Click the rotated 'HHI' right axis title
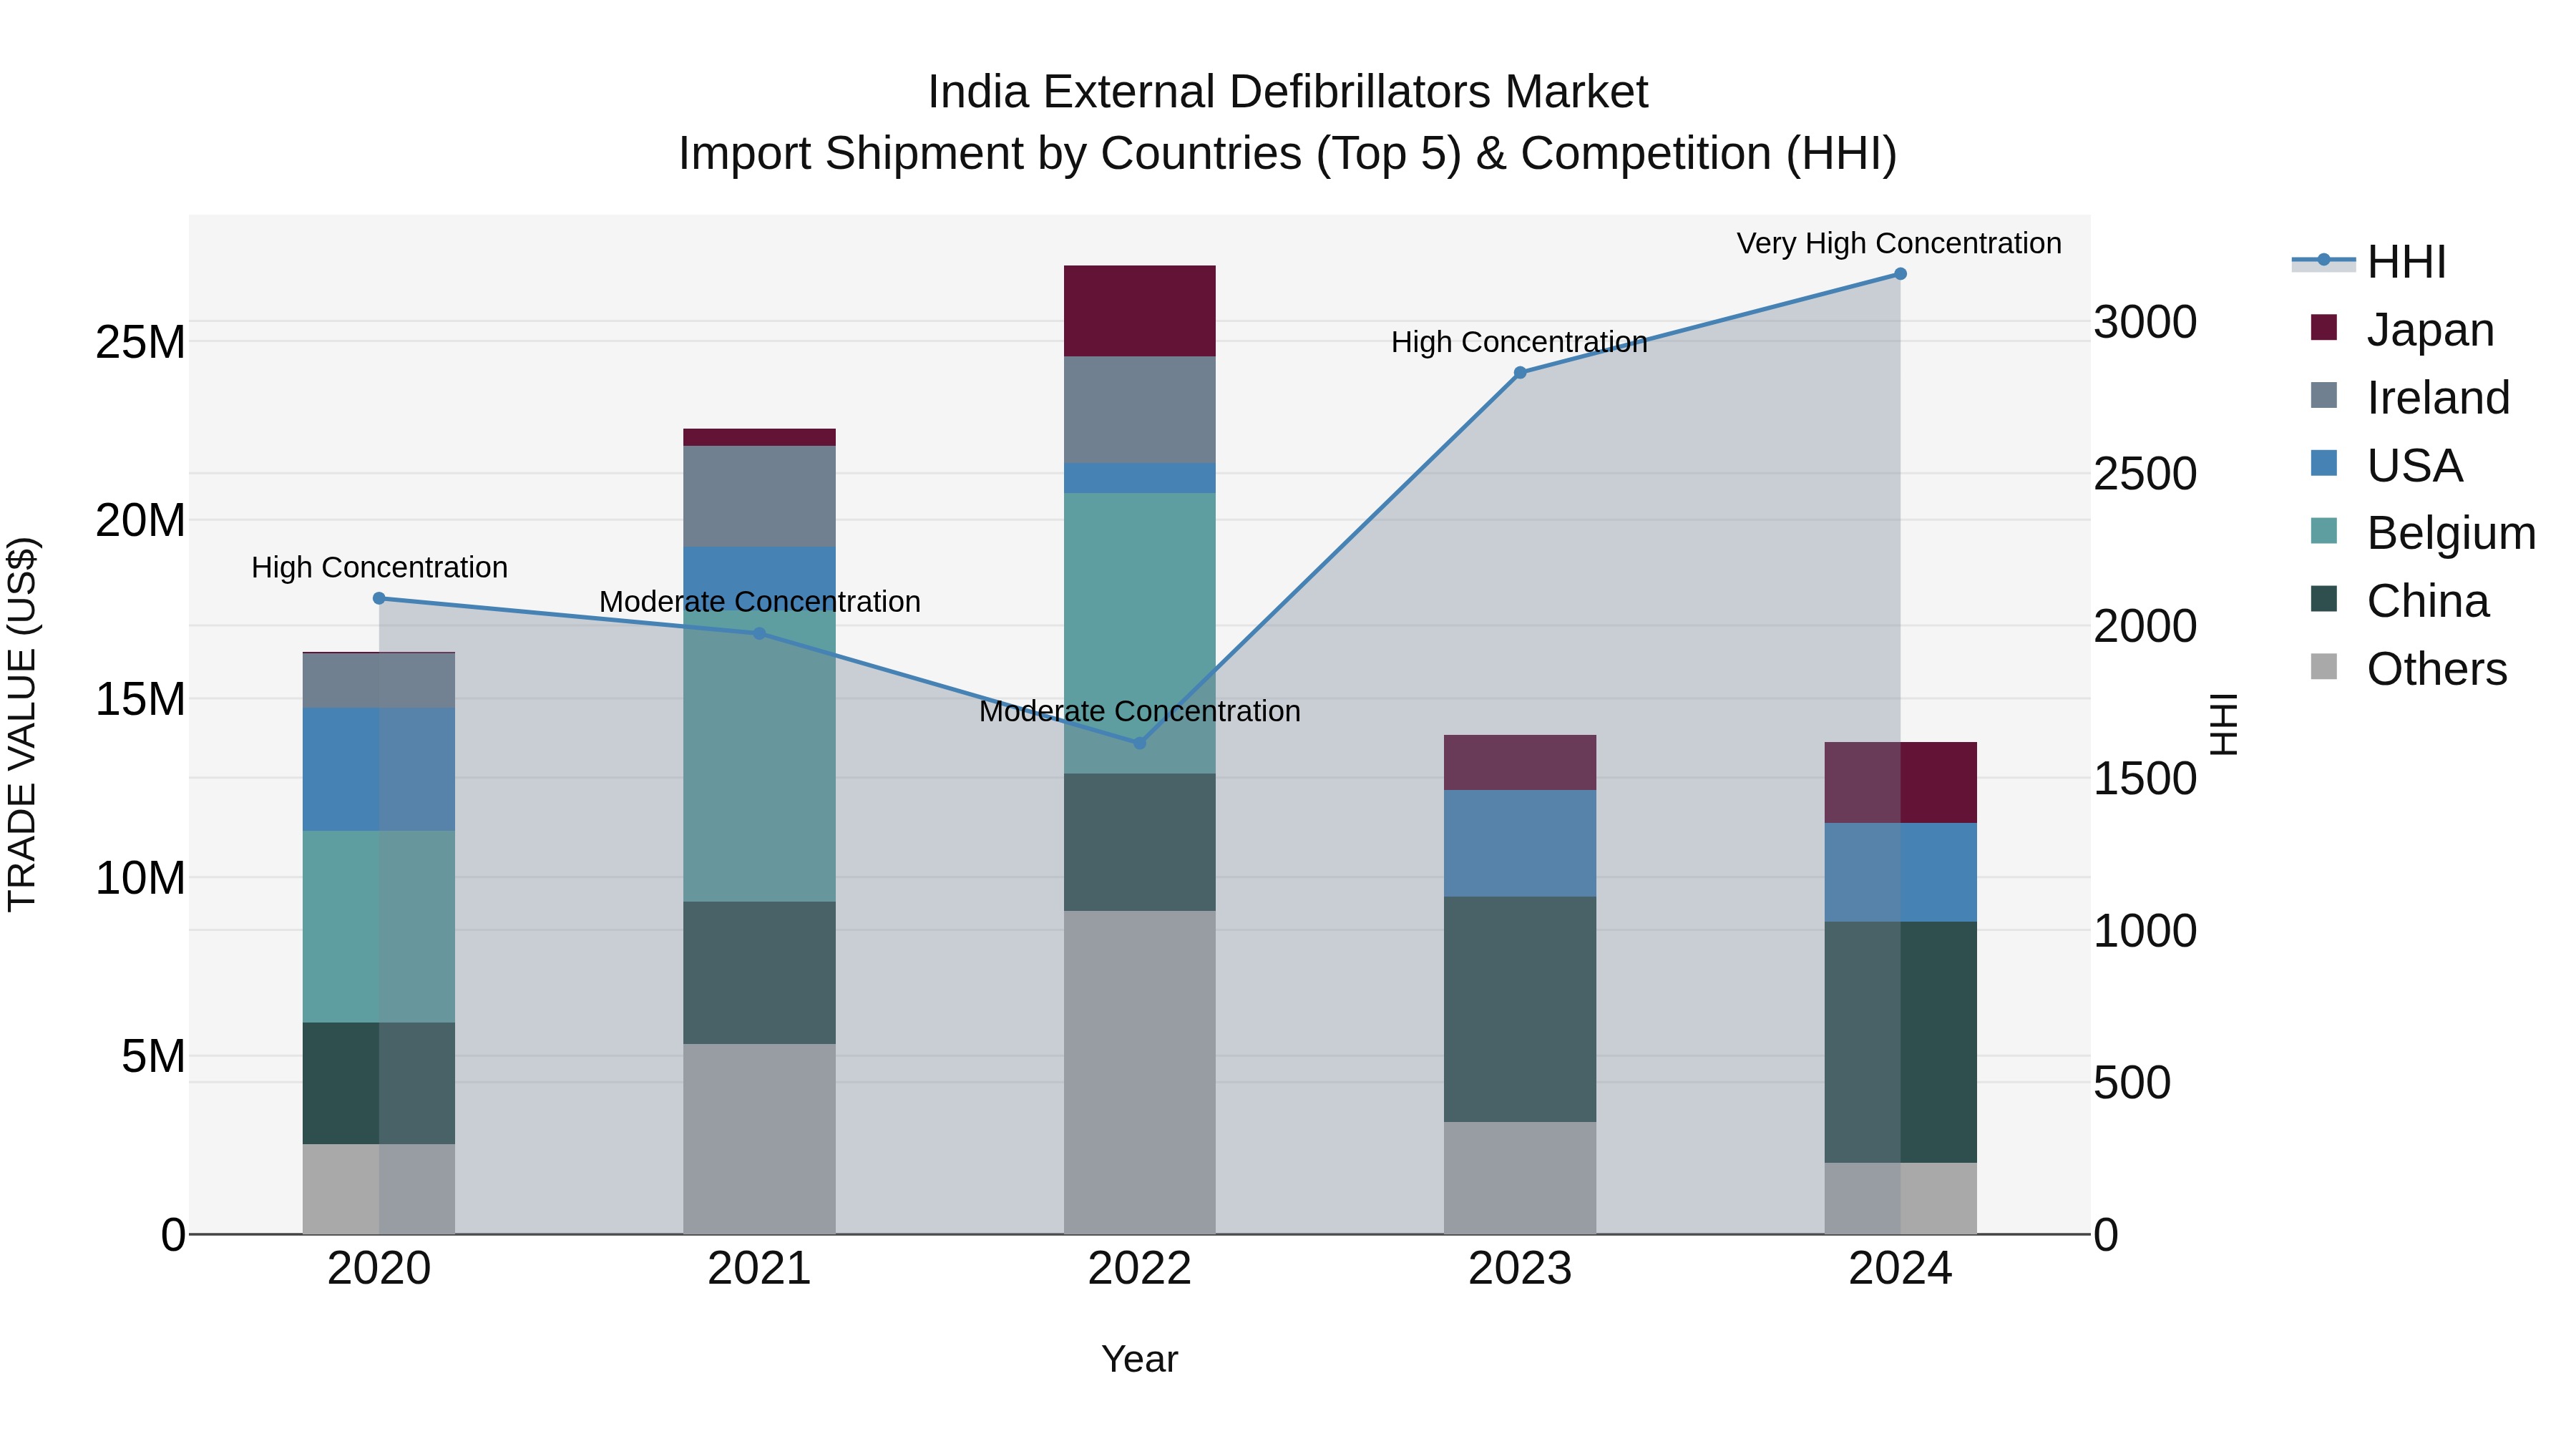 pos(2224,724)
